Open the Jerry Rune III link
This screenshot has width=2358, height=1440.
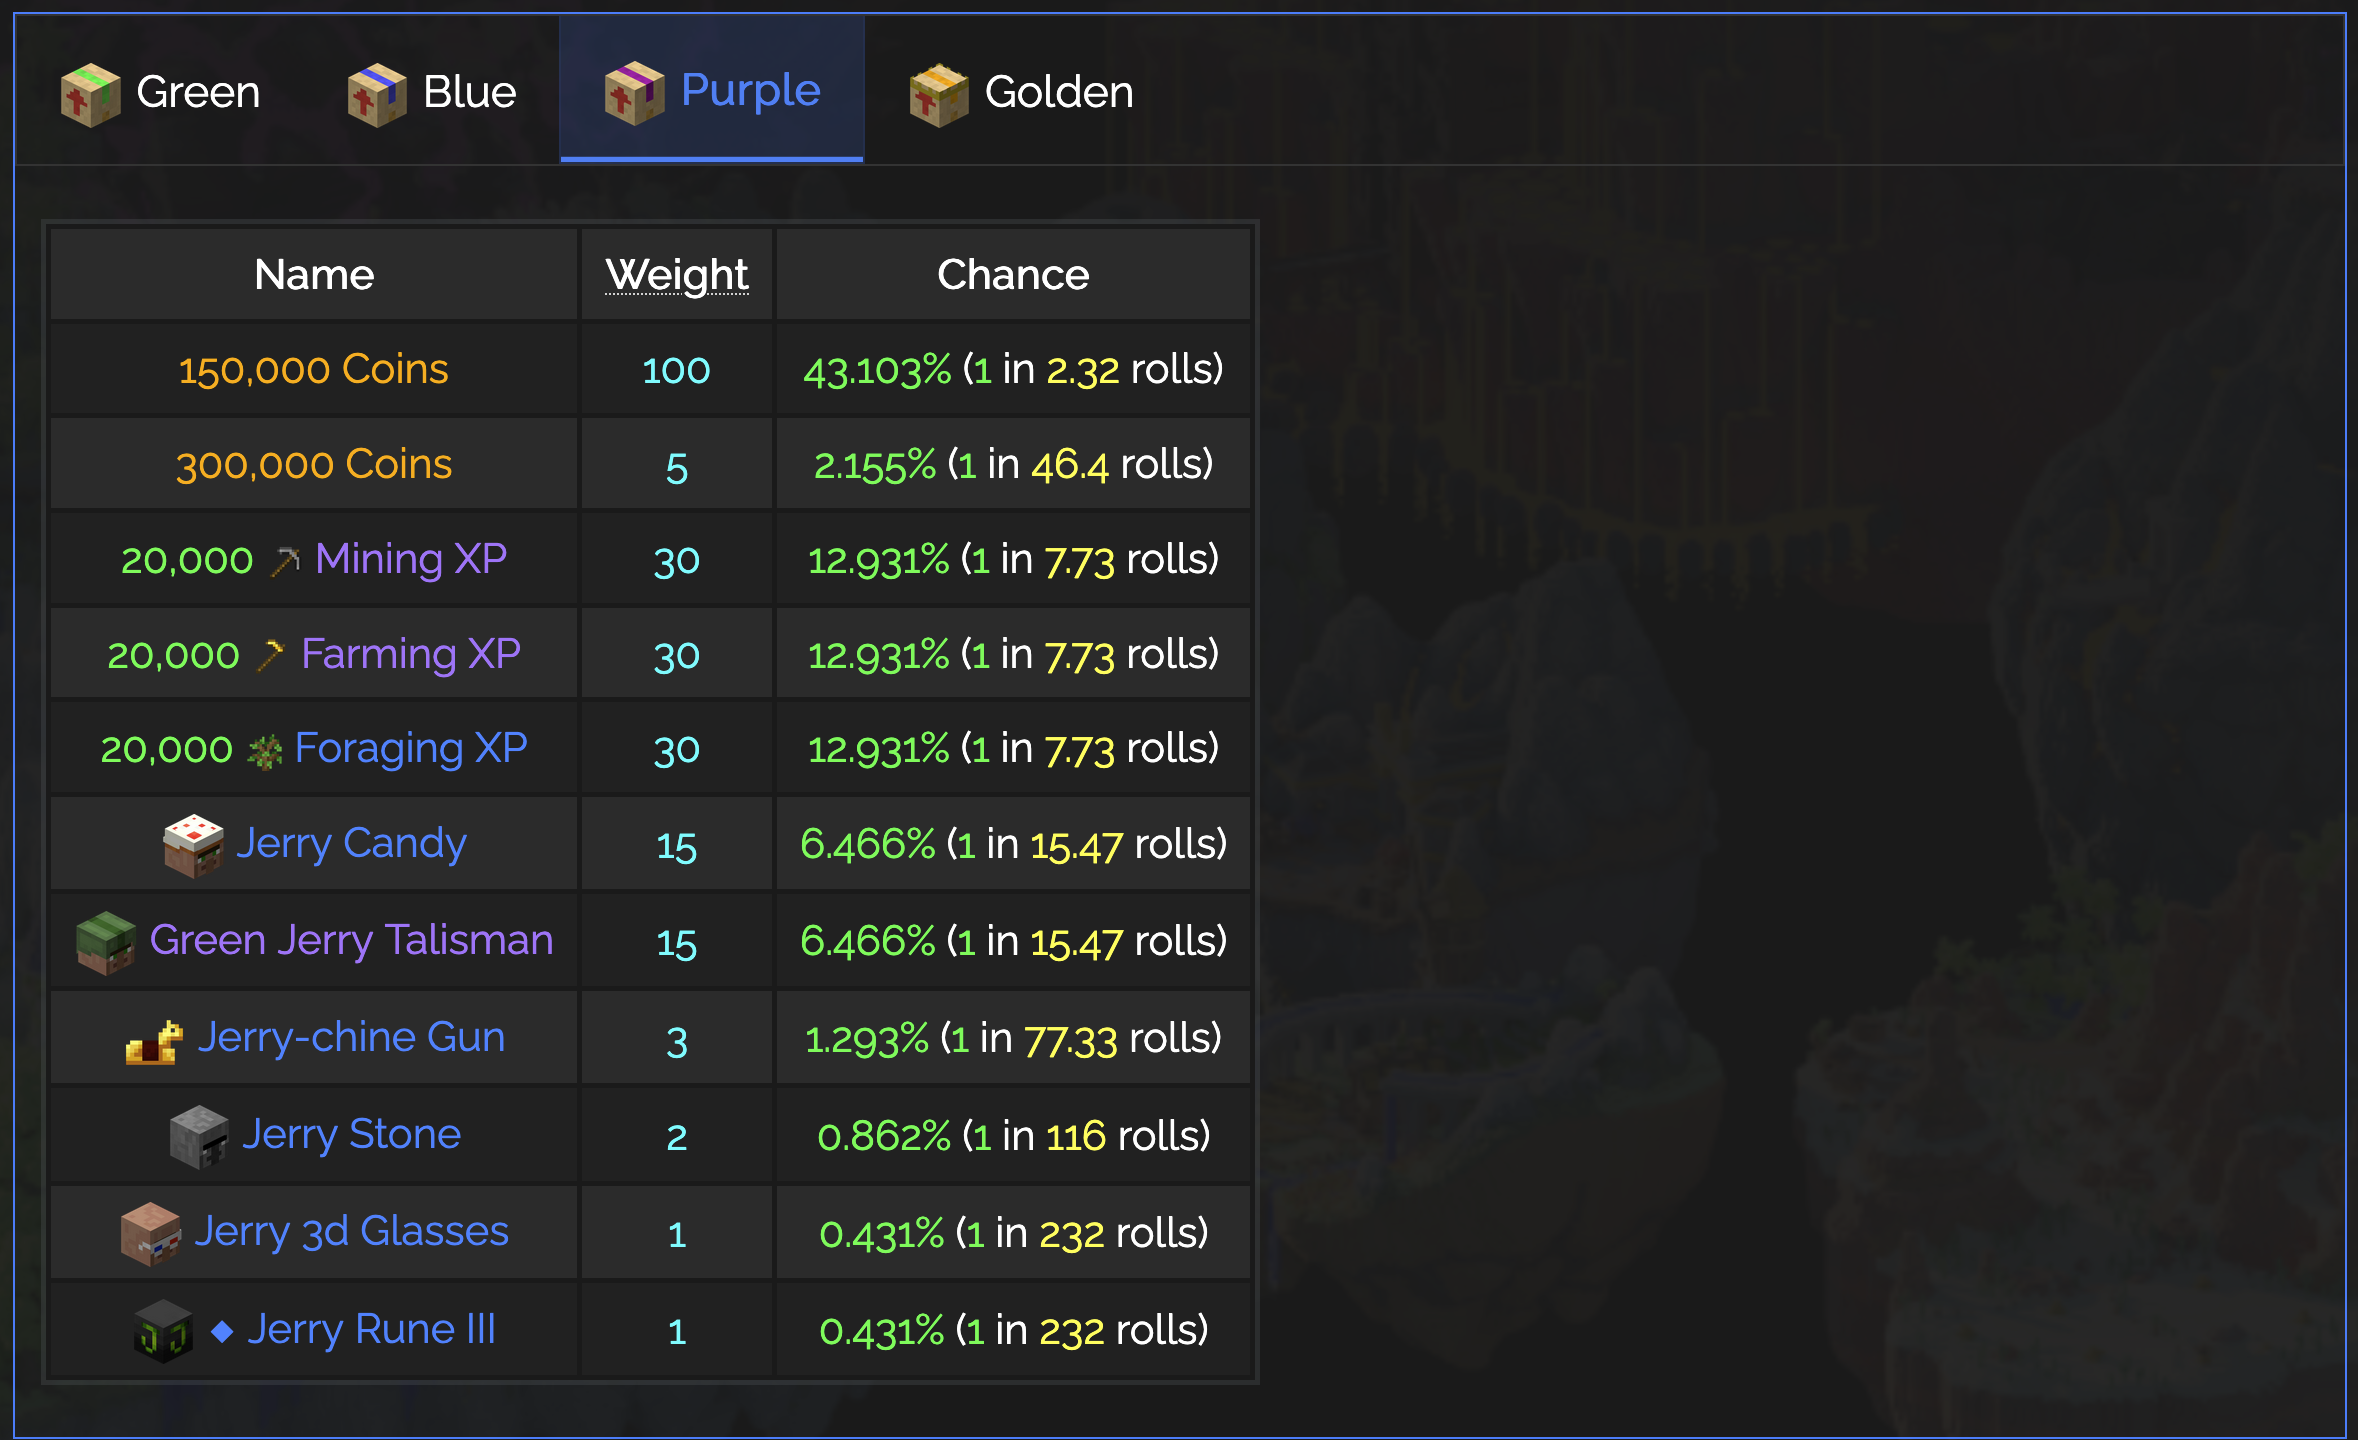coord(371,1329)
